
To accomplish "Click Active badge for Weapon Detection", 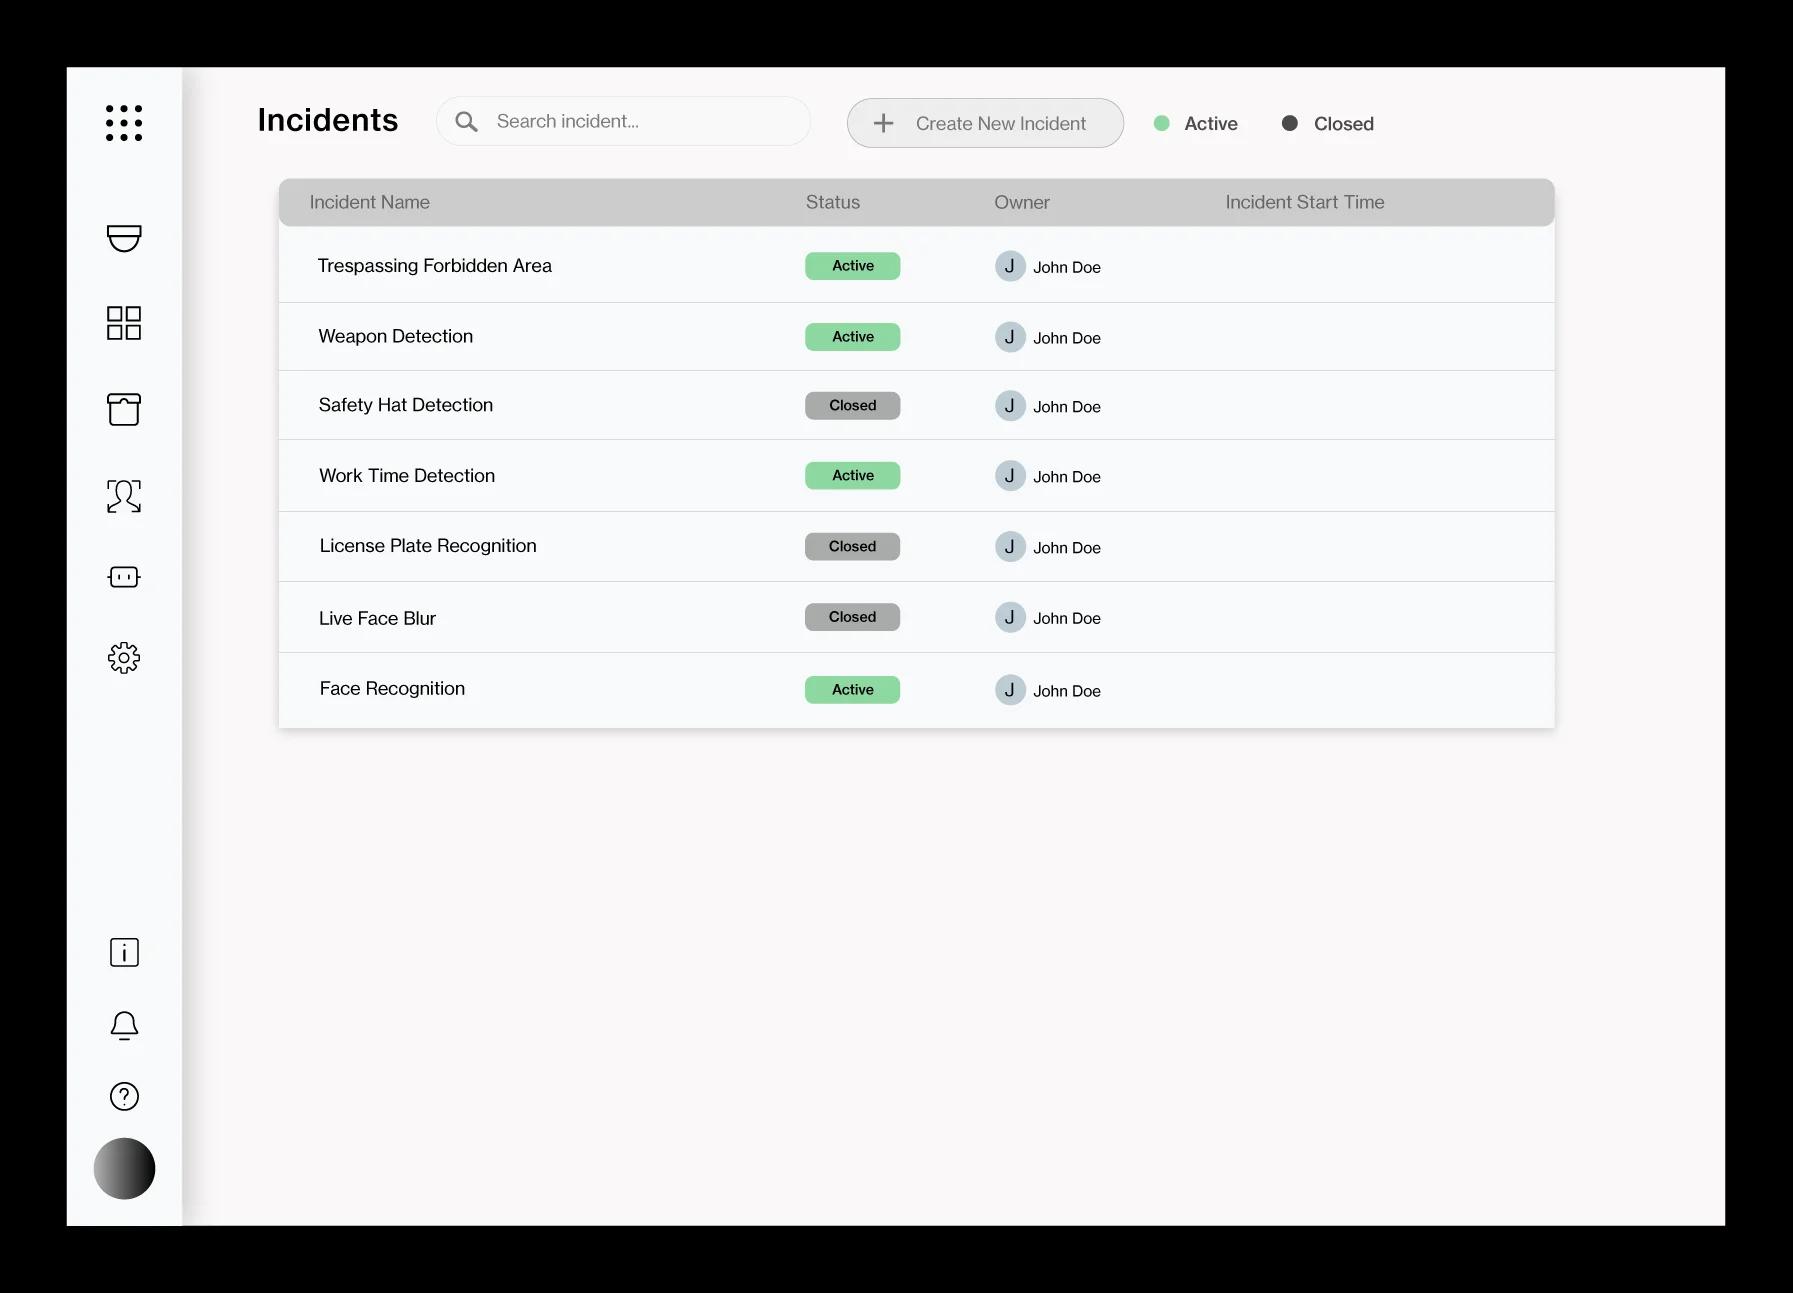I will [x=853, y=337].
